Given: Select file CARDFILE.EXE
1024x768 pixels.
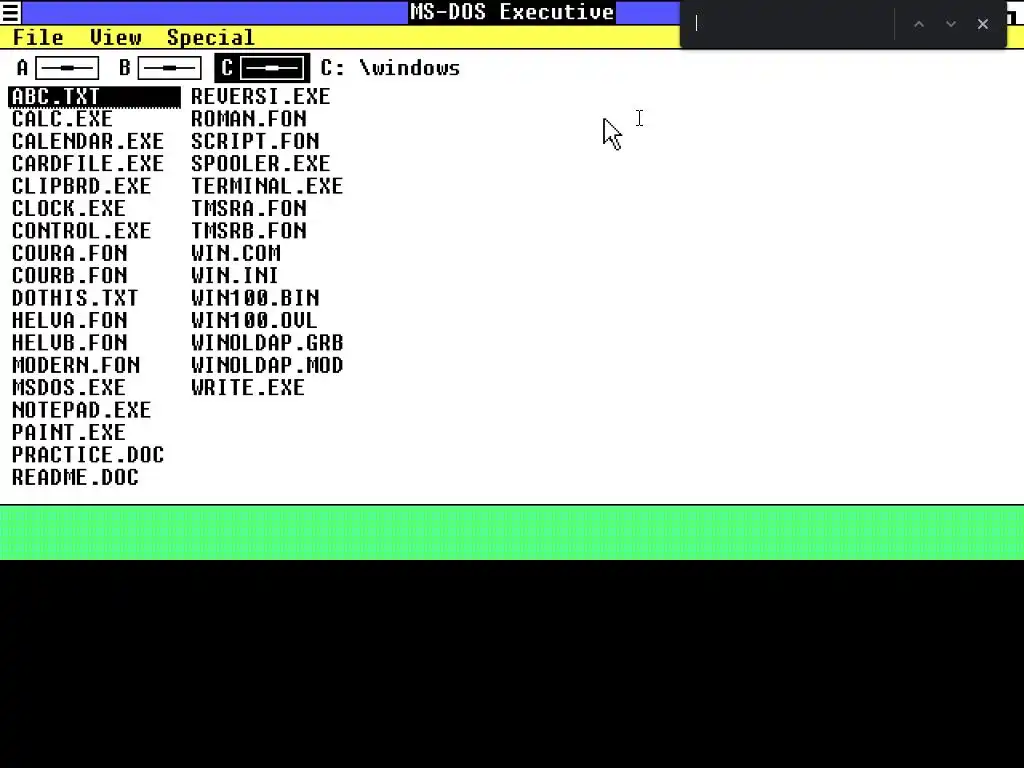Looking at the screenshot, I should click(88, 163).
